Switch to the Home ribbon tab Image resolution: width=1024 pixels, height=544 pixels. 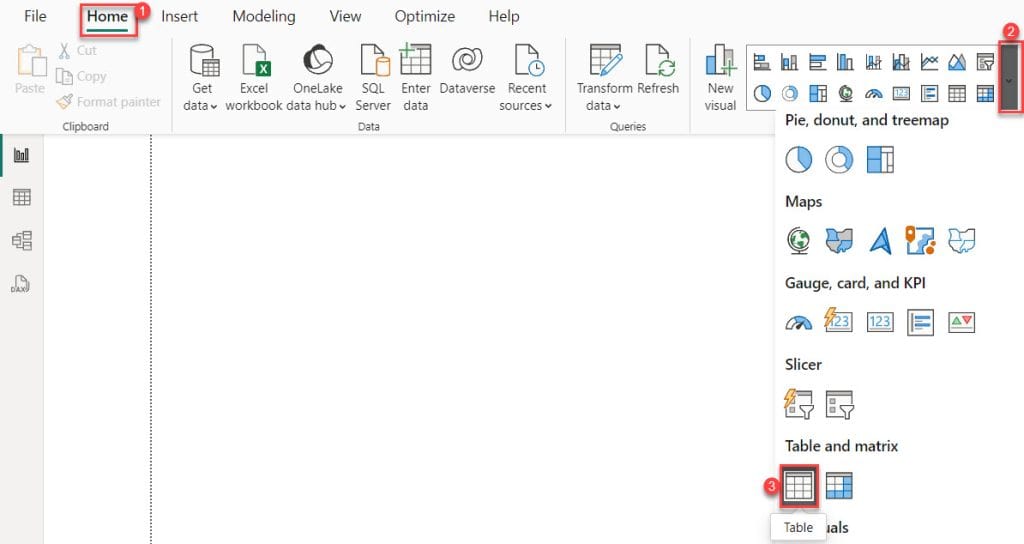[x=107, y=16]
